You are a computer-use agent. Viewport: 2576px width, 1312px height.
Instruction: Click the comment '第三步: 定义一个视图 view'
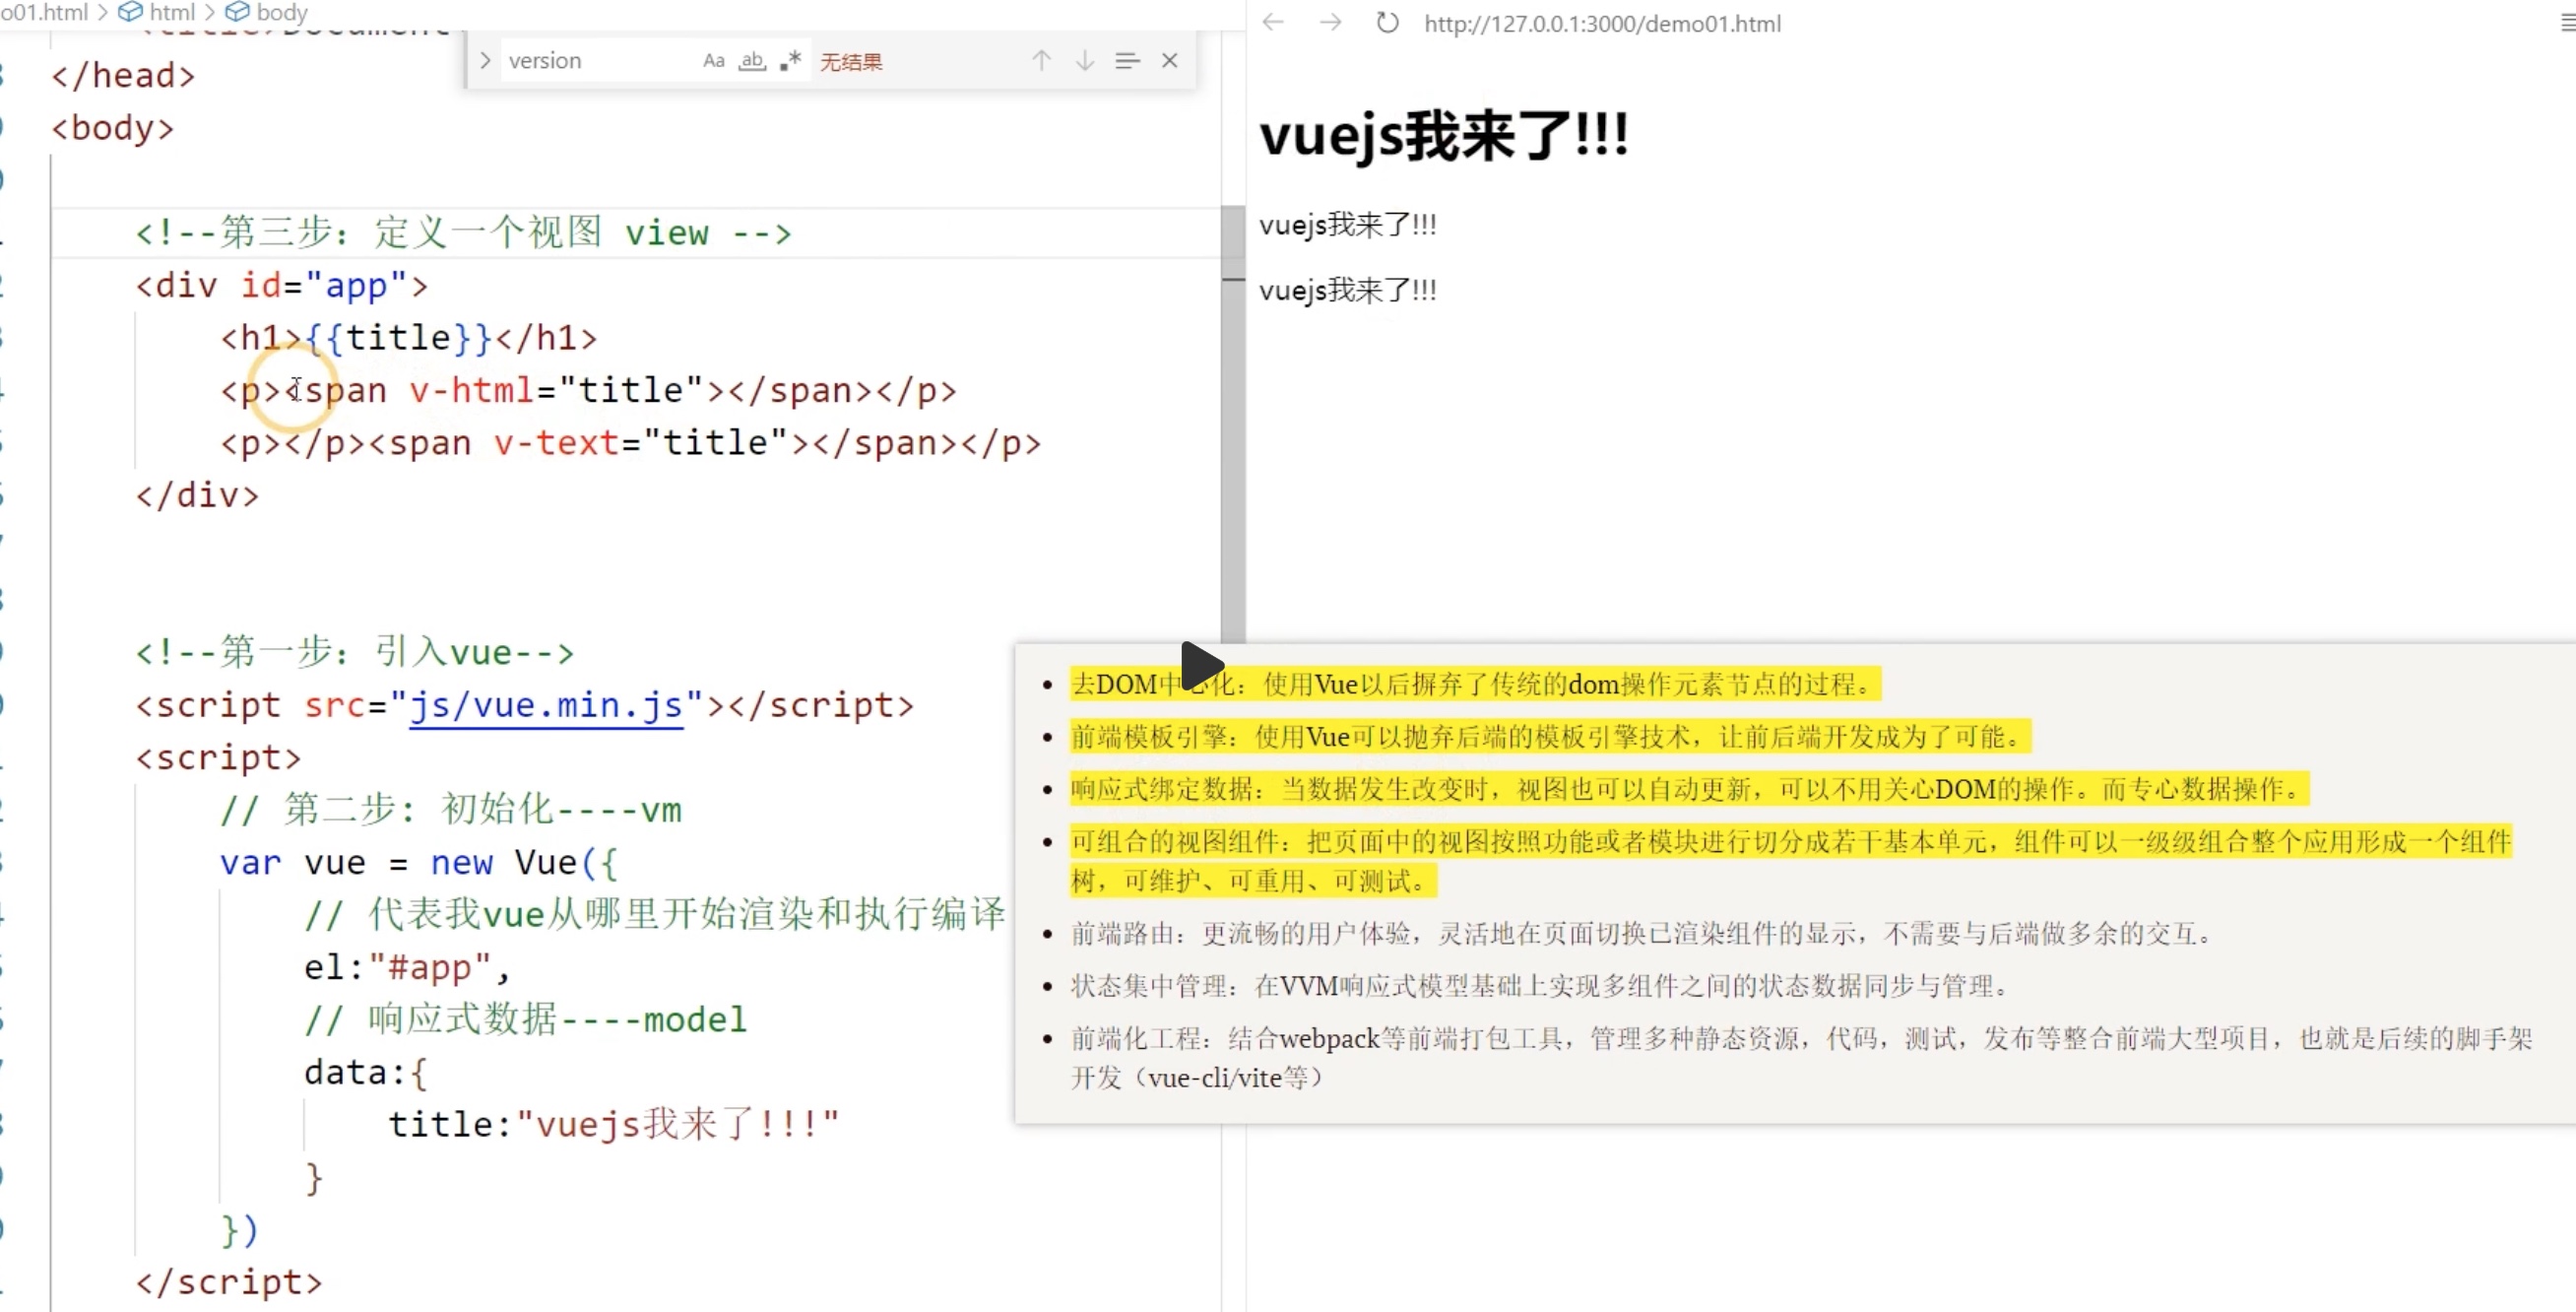pos(463,233)
